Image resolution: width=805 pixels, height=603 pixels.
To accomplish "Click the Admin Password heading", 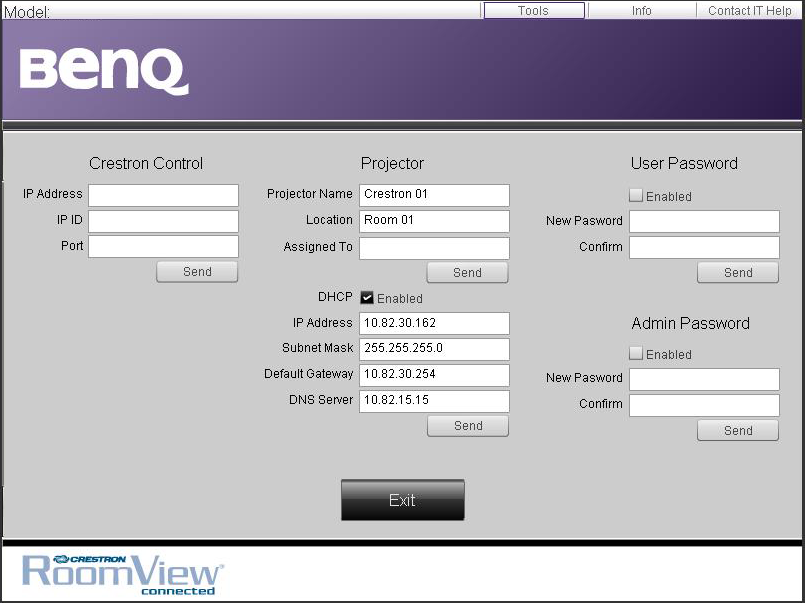I will tap(691, 323).
